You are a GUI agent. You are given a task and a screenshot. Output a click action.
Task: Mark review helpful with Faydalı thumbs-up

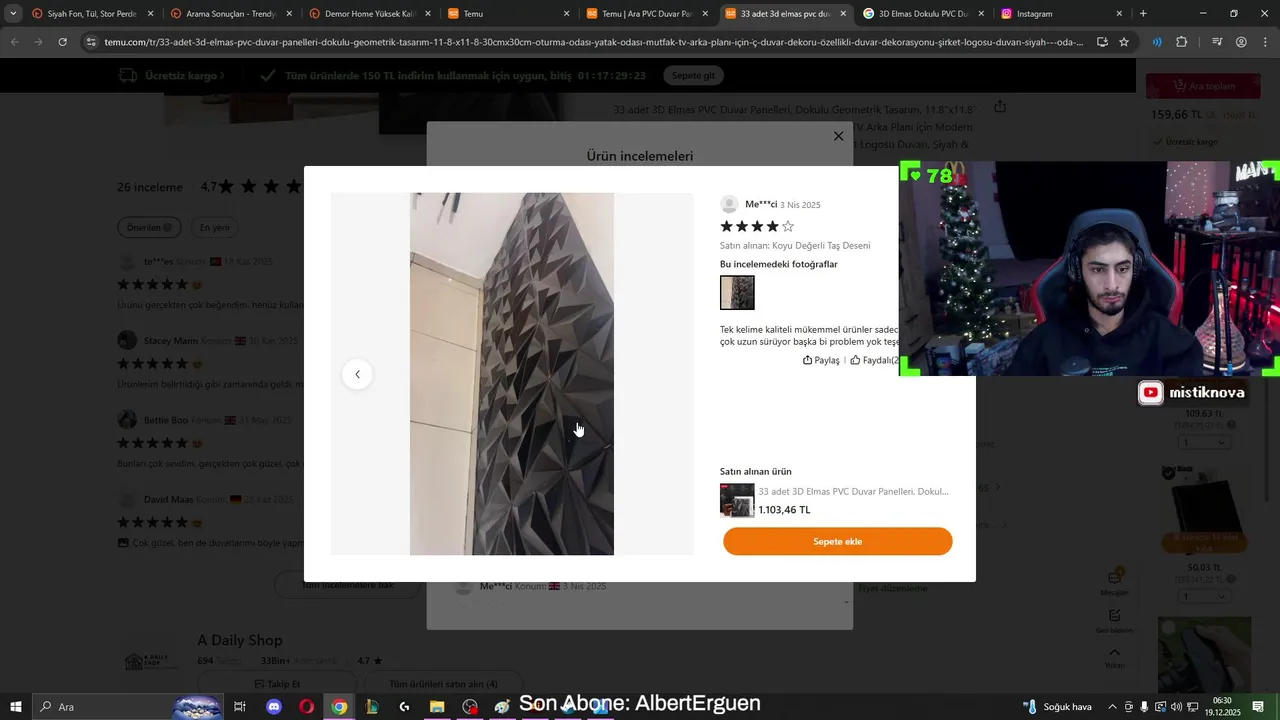point(874,360)
